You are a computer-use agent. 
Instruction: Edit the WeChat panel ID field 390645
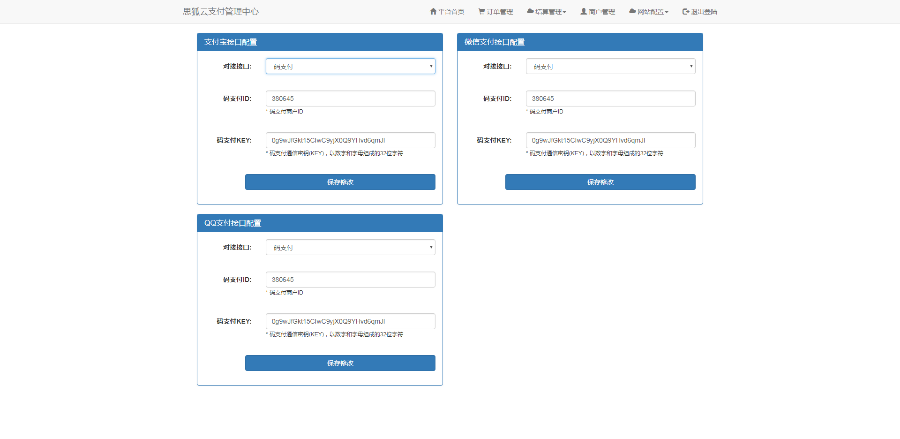[x=611, y=99]
